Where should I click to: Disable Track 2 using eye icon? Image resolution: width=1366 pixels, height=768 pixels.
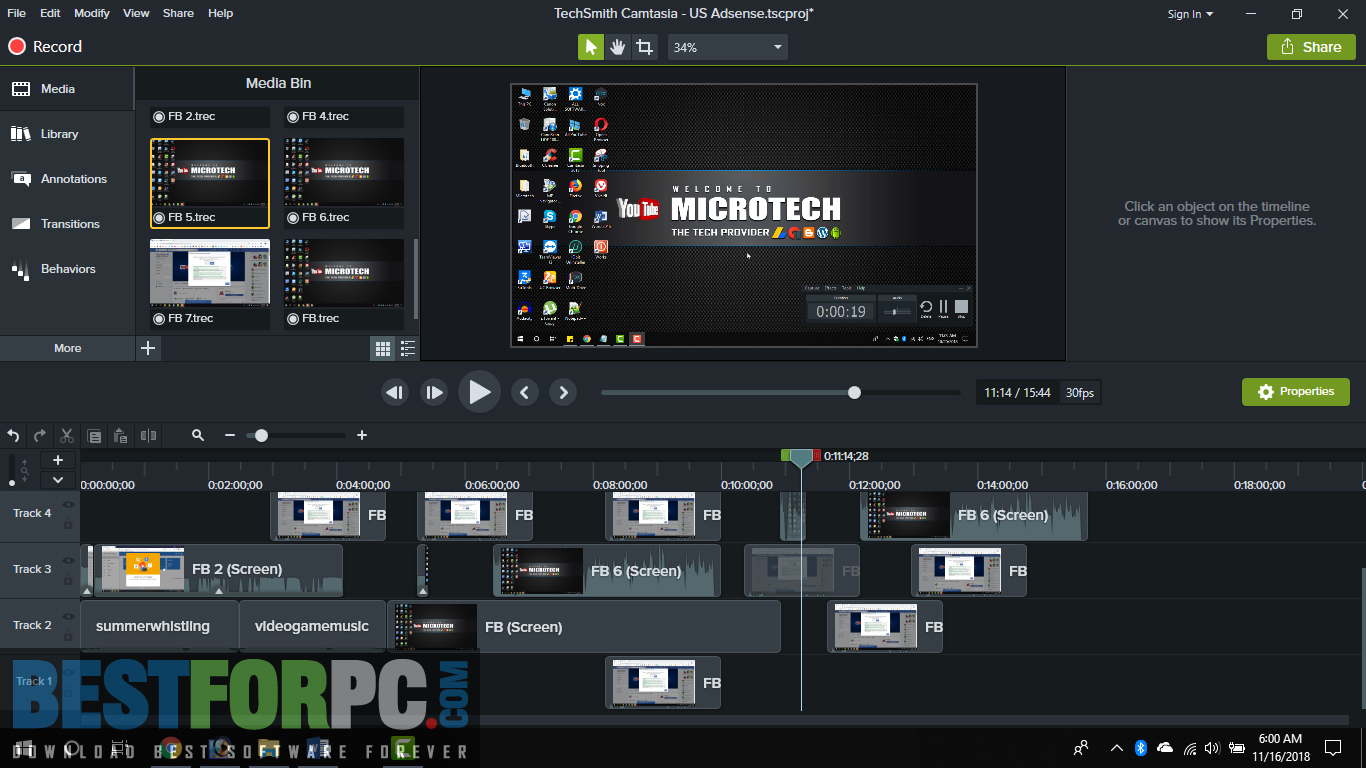click(x=69, y=617)
